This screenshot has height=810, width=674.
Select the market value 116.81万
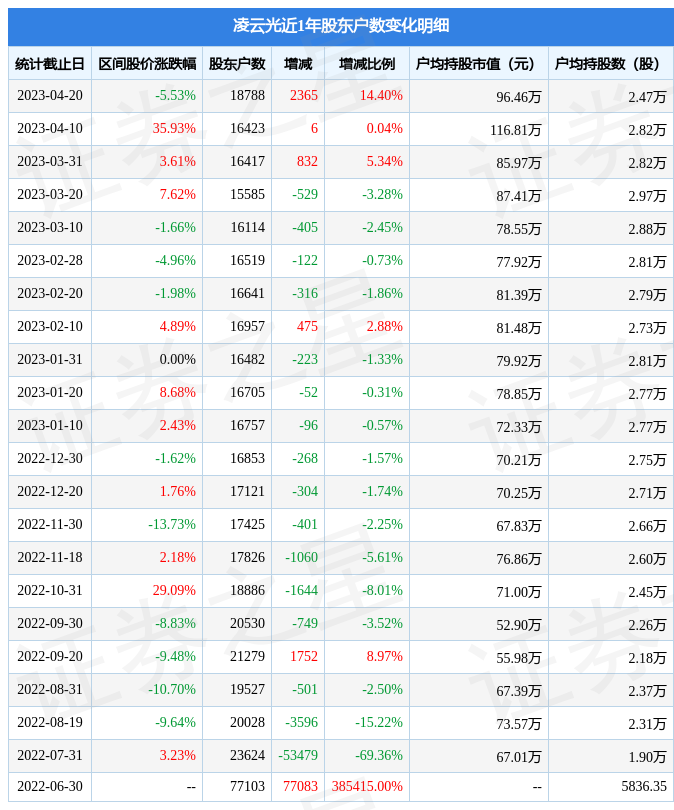coord(515,130)
